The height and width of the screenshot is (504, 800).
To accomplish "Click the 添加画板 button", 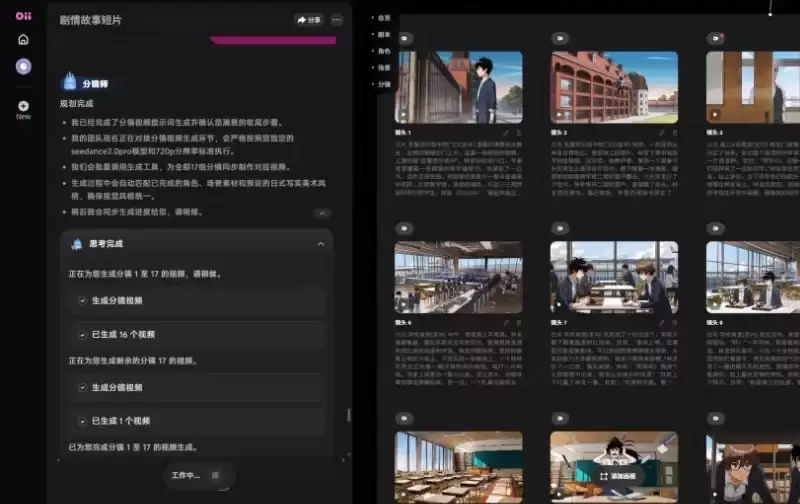I will (x=617, y=476).
